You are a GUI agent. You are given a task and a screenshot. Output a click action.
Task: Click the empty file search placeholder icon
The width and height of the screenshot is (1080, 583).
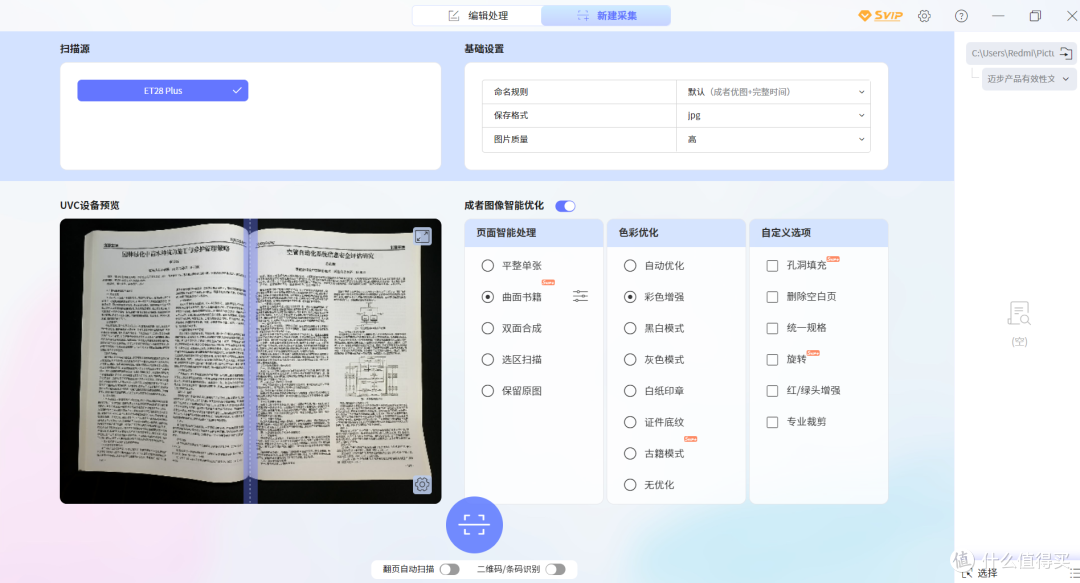click(x=1019, y=314)
